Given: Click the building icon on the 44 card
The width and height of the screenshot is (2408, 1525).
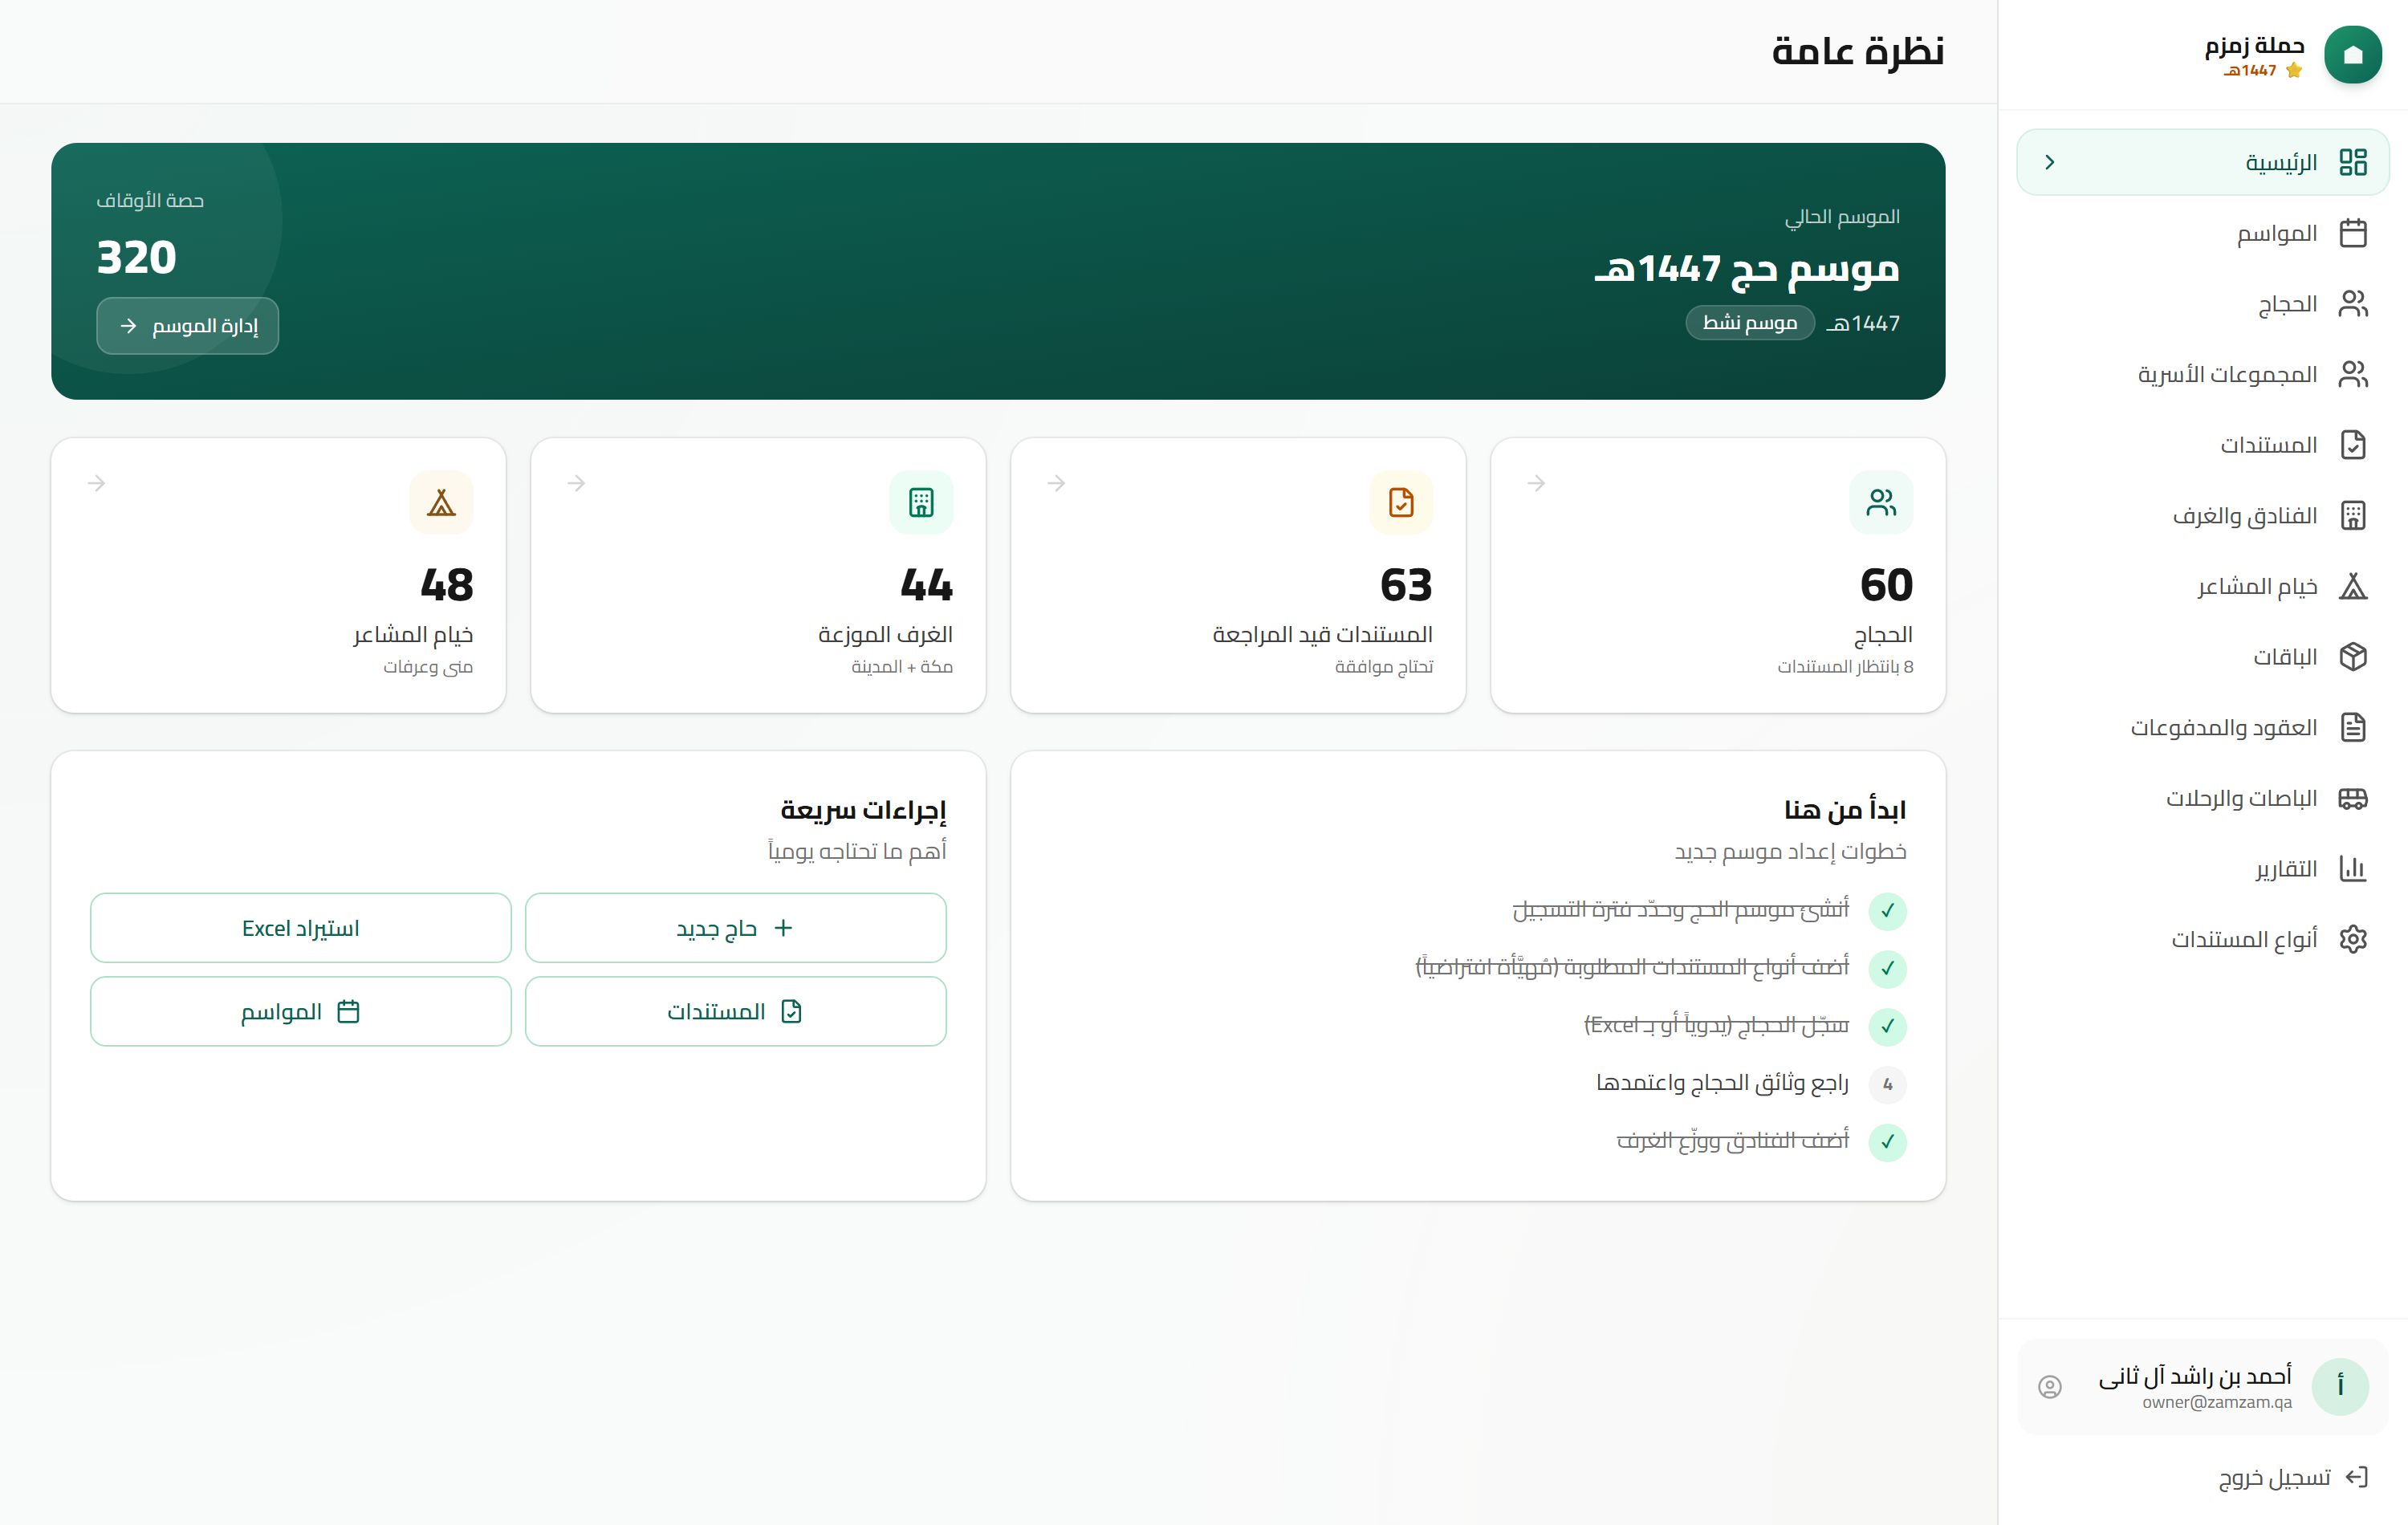Looking at the screenshot, I should coord(921,502).
